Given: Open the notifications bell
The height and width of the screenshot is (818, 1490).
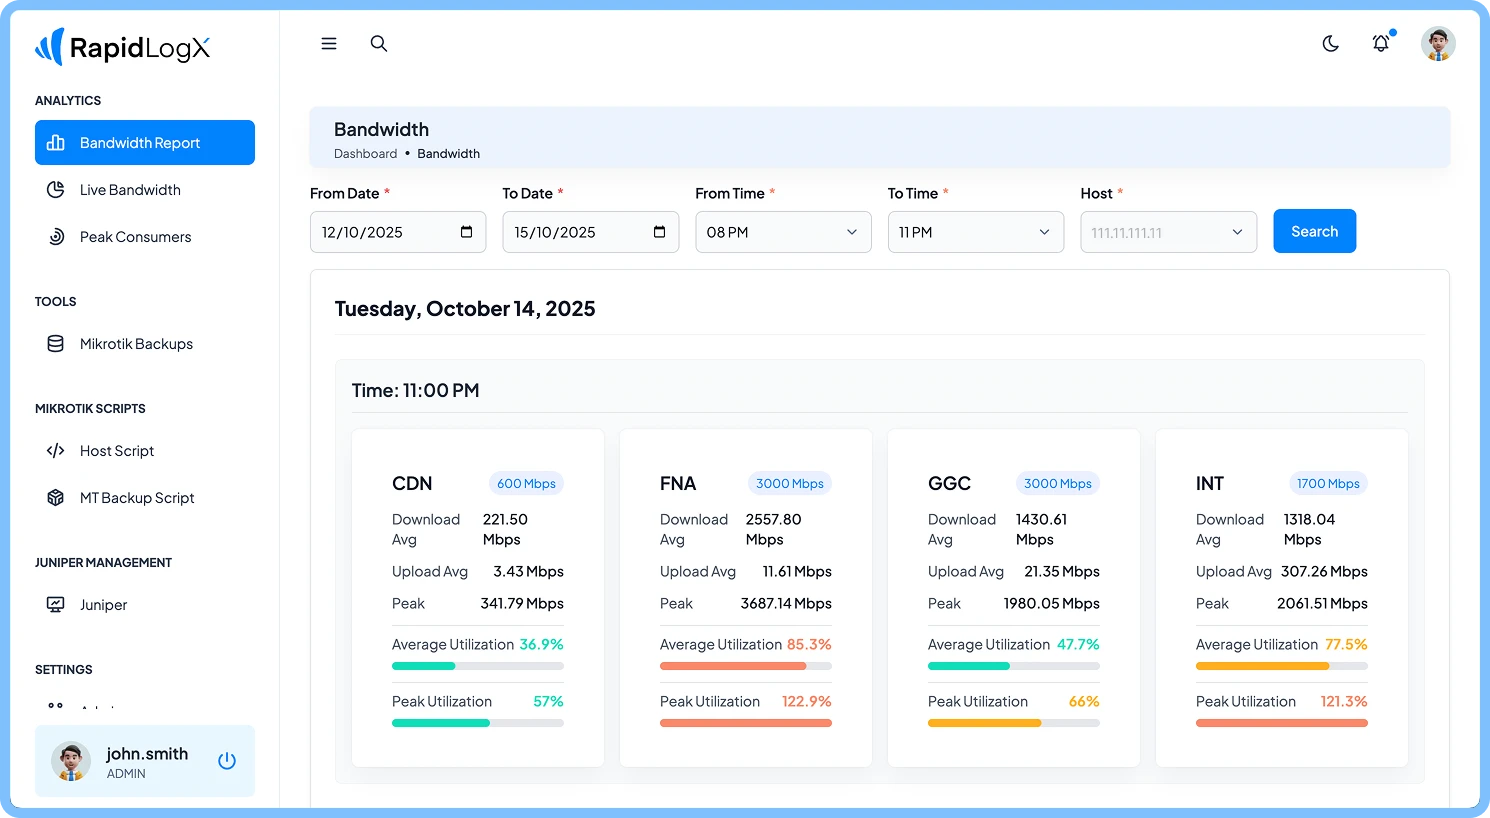Looking at the screenshot, I should [x=1380, y=44].
